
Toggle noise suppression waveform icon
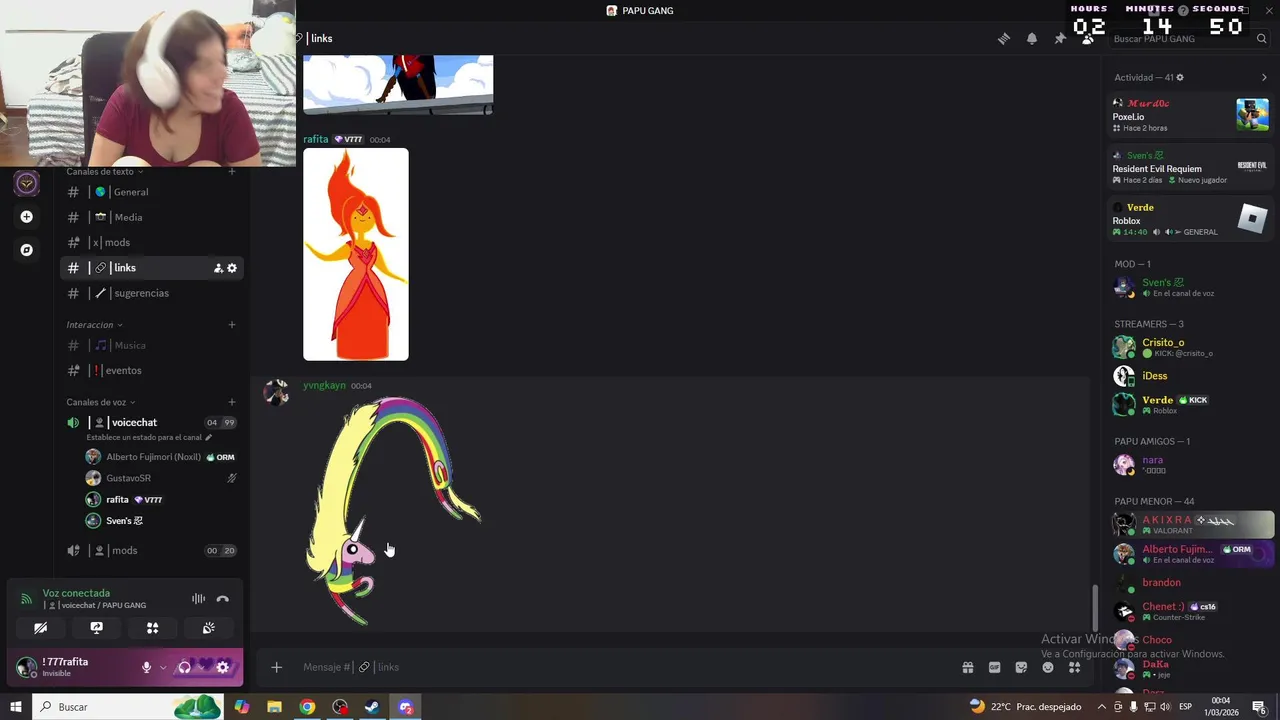point(198,598)
